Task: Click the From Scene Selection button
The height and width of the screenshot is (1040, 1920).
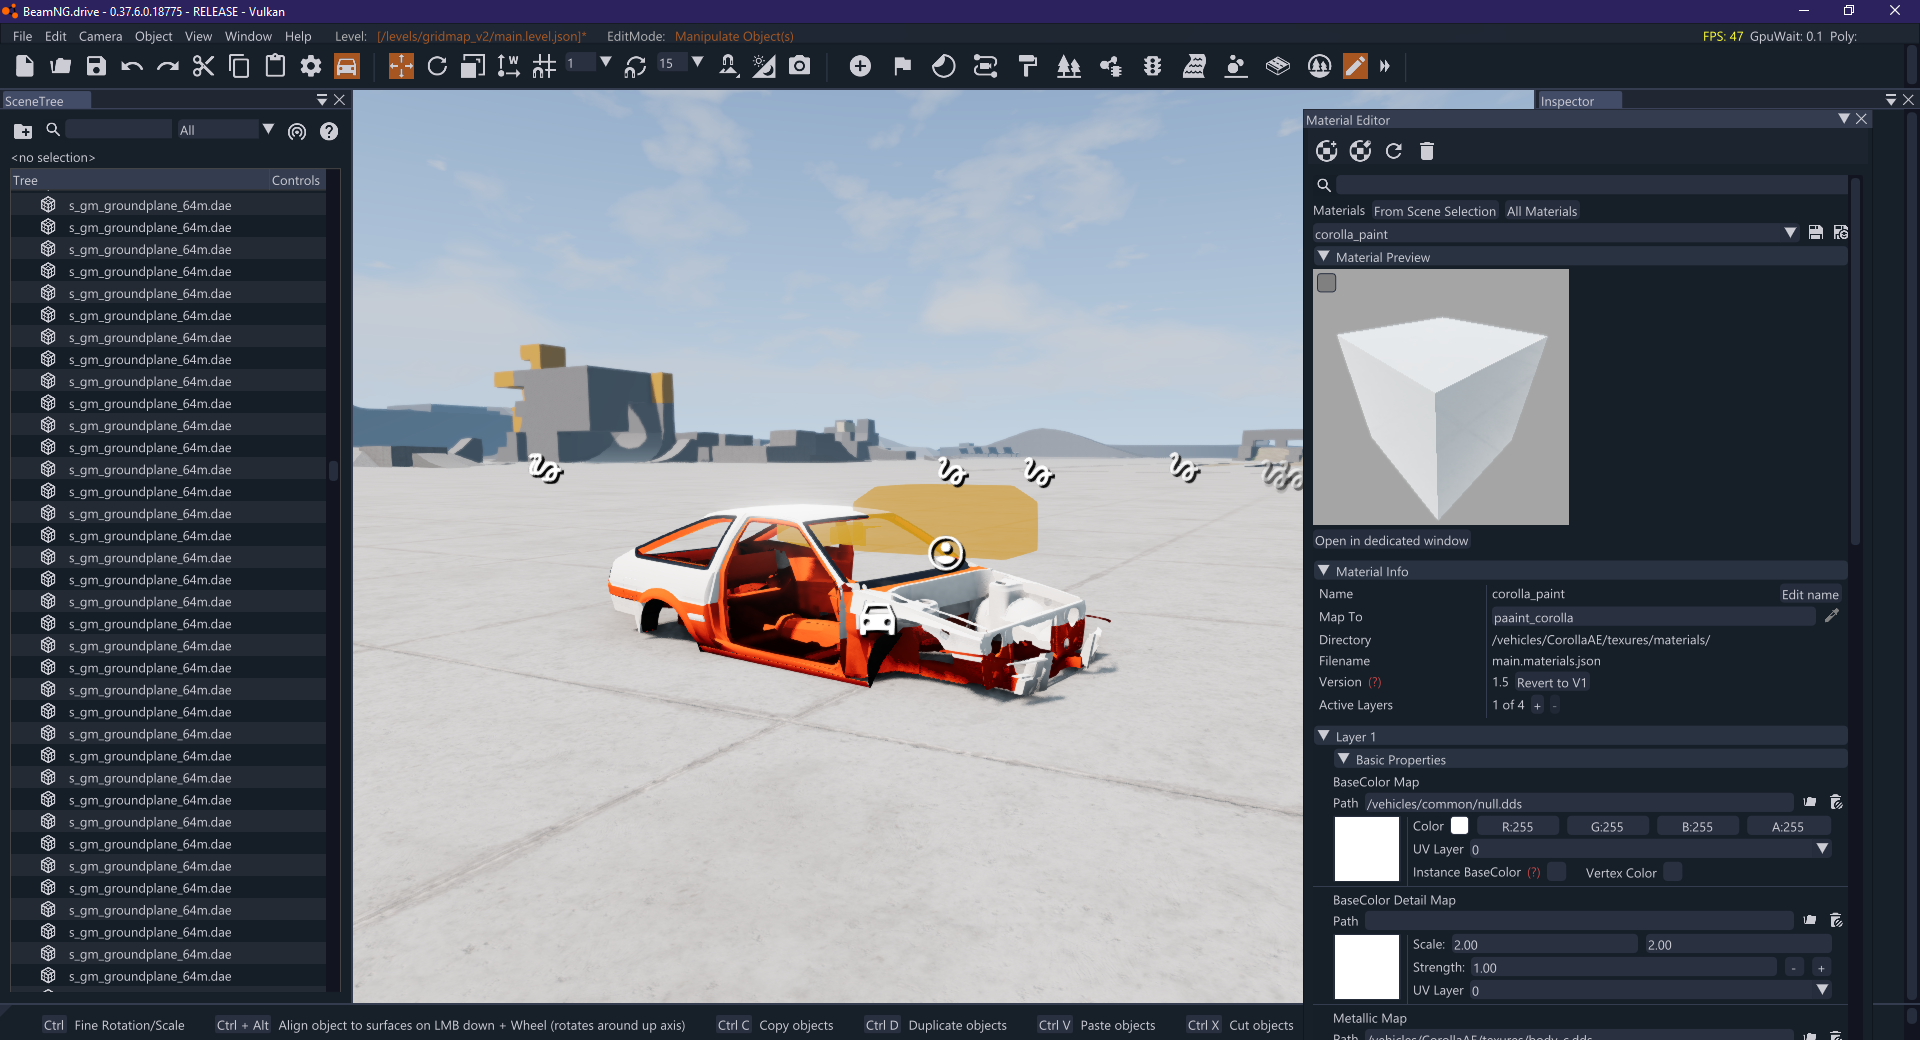Action: point(1434,211)
